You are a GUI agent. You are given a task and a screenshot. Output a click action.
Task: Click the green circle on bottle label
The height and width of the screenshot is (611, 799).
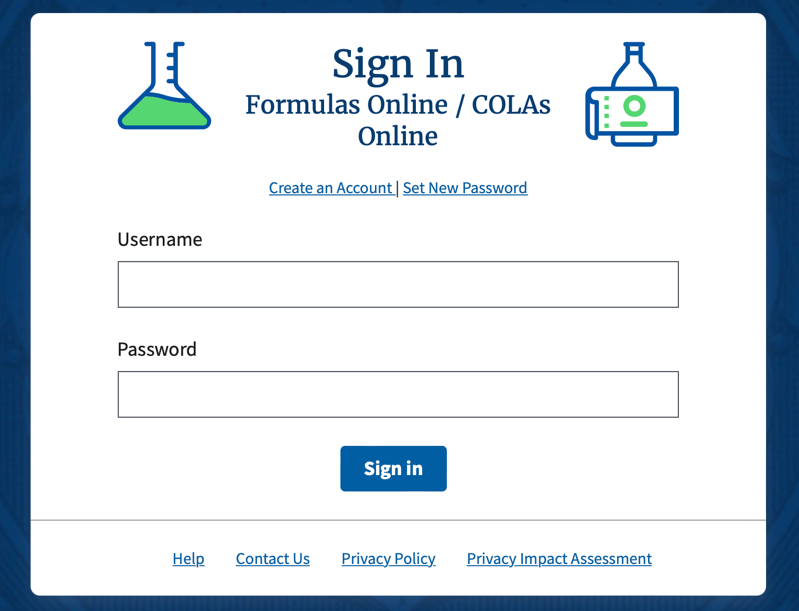(634, 105)
